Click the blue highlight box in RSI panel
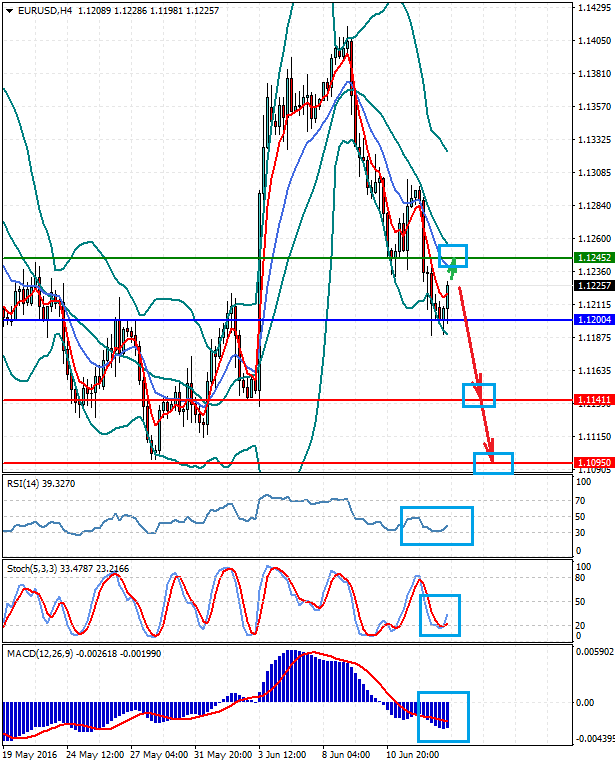 click(436, 526)
